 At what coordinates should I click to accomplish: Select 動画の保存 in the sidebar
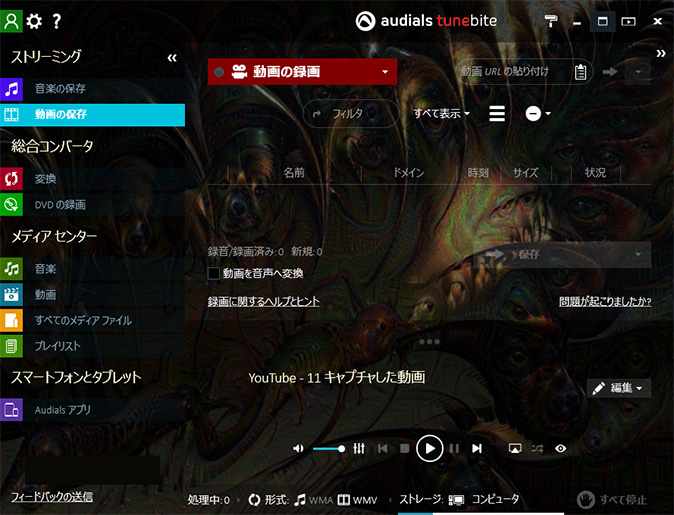[x=92, y=114]
